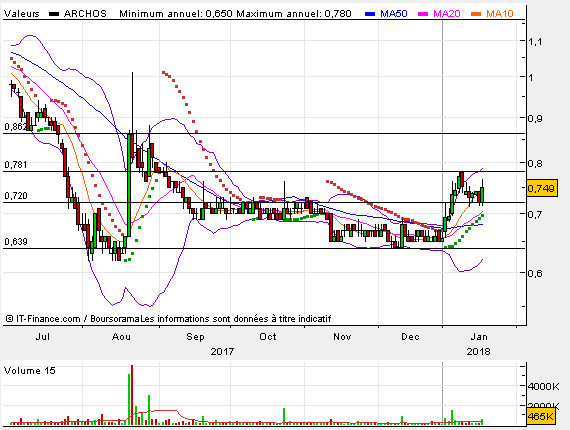Viewport: 570px width, 430px height.
Task: Select the MA50 legend label
Action: [394, 14]
